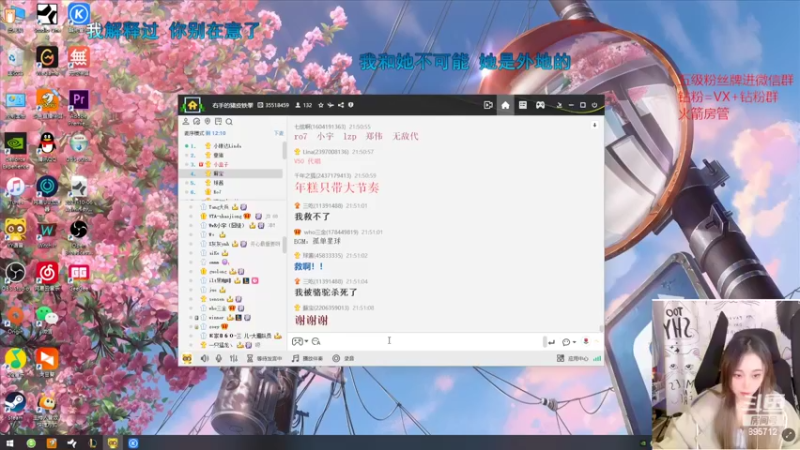Select user WeR小宇 in member list

pos(227,226)
